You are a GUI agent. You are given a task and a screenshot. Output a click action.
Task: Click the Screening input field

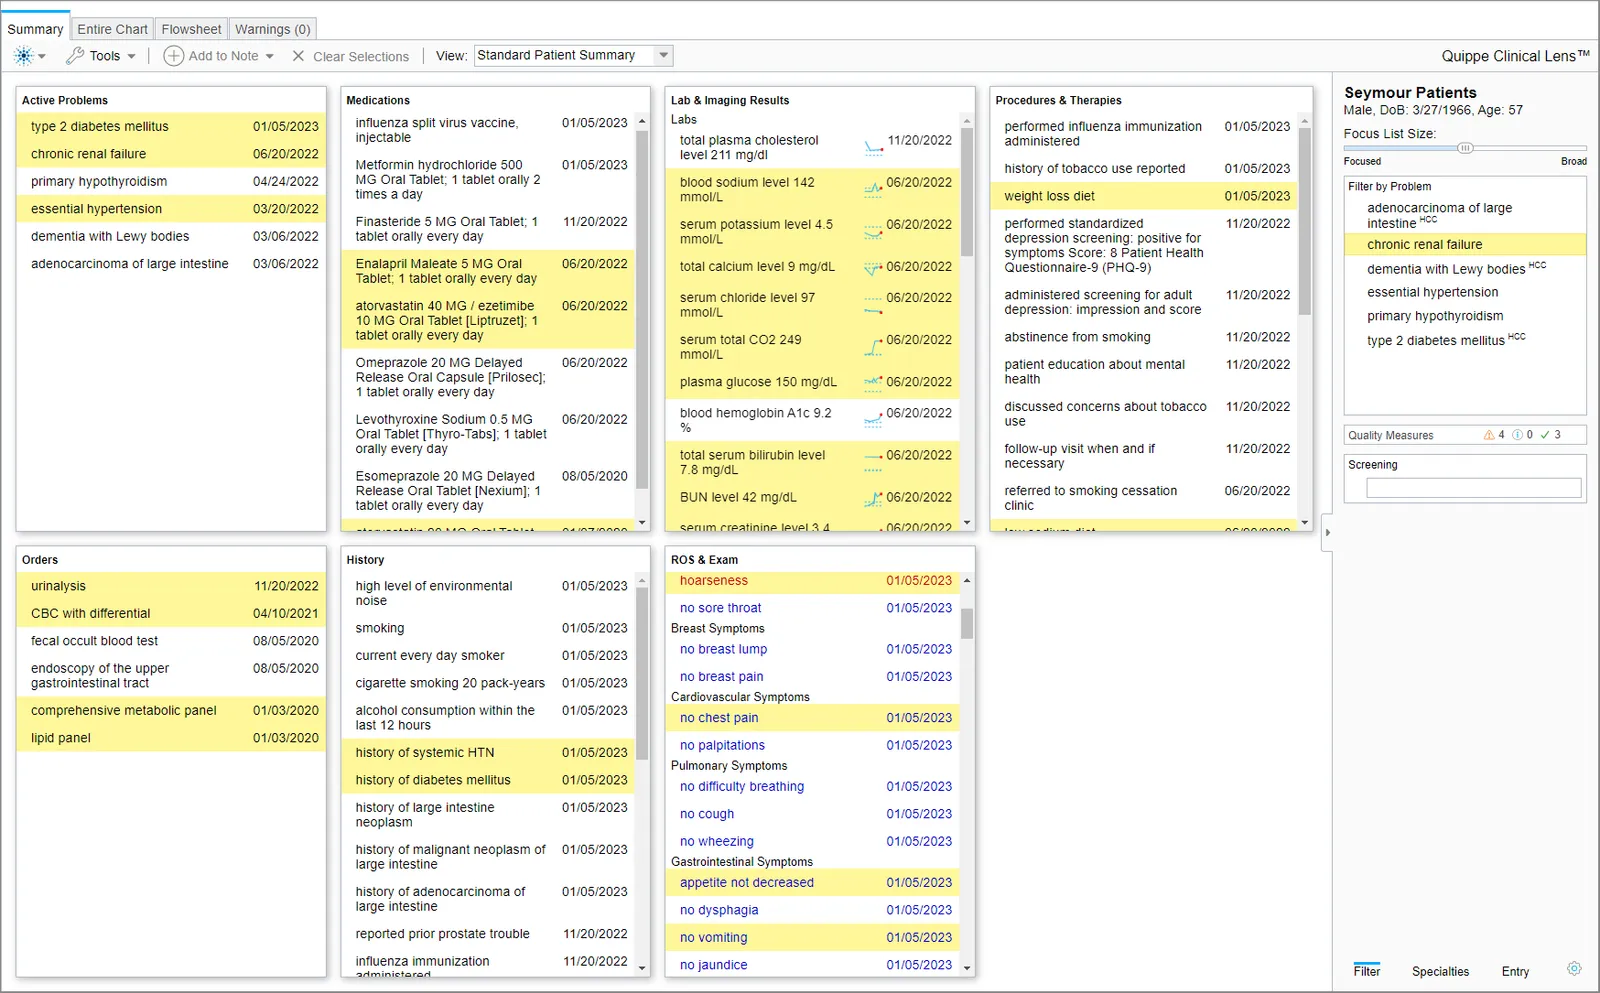[x=1473, y=488]
